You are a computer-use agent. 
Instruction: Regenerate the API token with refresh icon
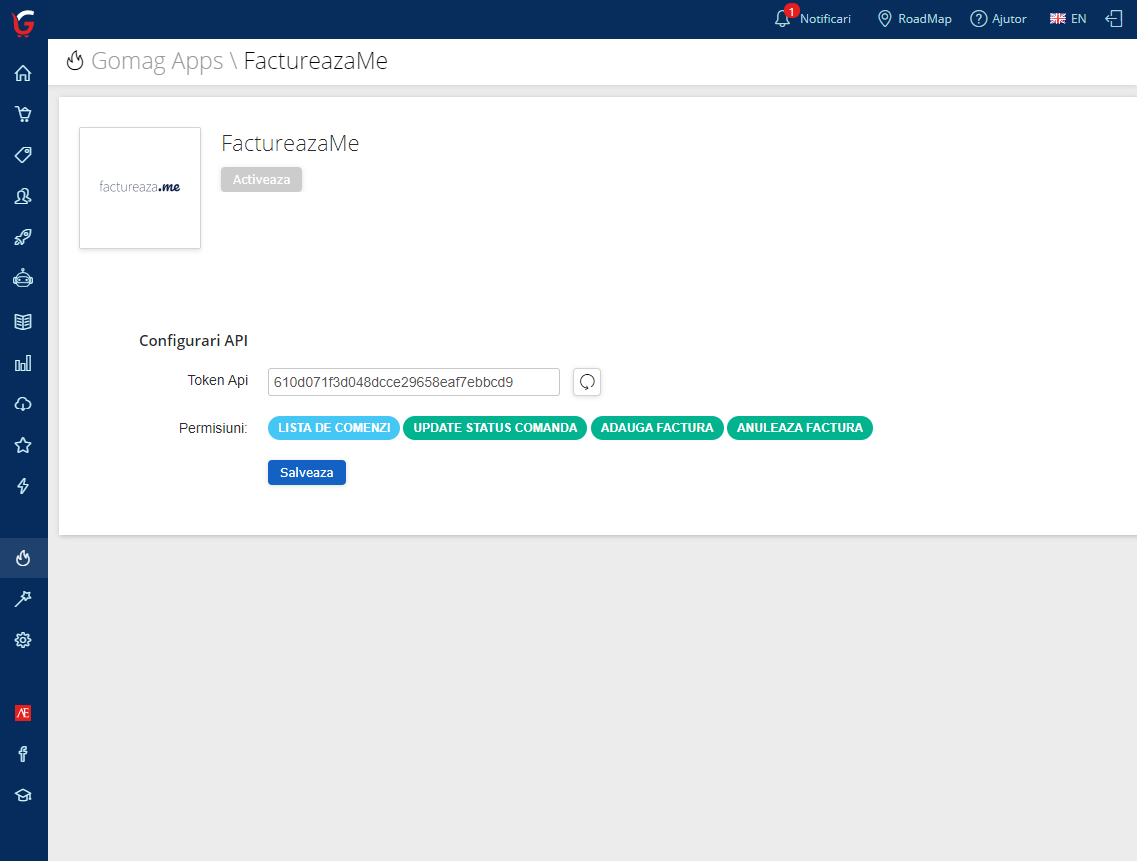click(587, 382)
